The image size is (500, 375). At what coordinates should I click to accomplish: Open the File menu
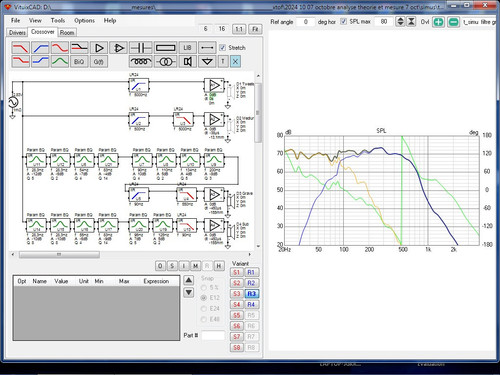point(16,20)
